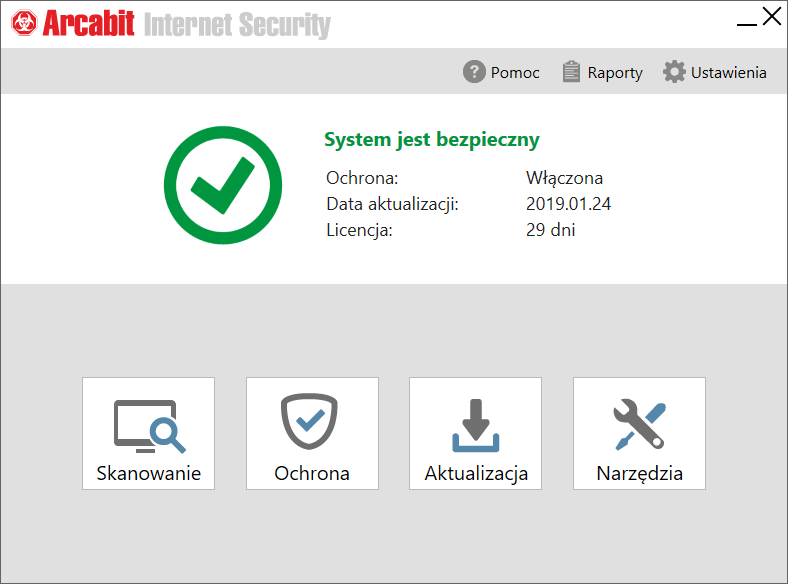Select the Aktualizacja tile label
788x584 pixels.
[x=476, y=474]
